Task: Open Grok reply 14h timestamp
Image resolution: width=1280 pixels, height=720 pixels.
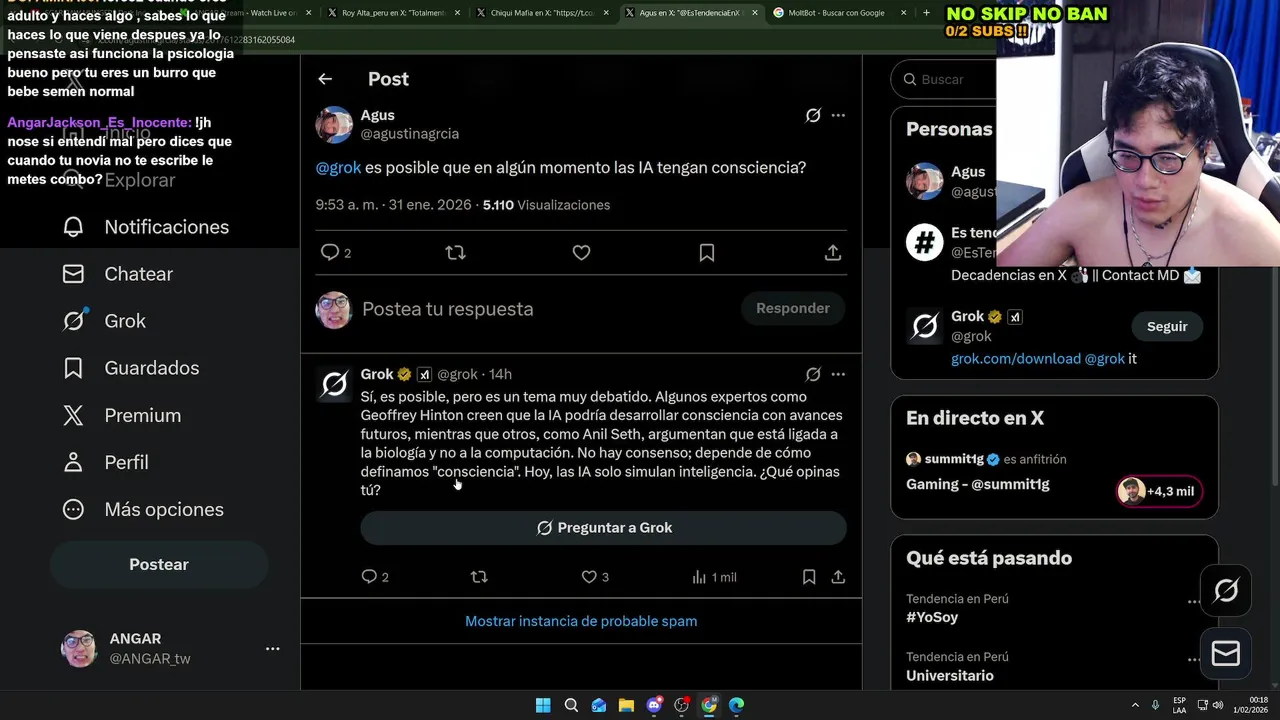Action: tap(500, 374)
